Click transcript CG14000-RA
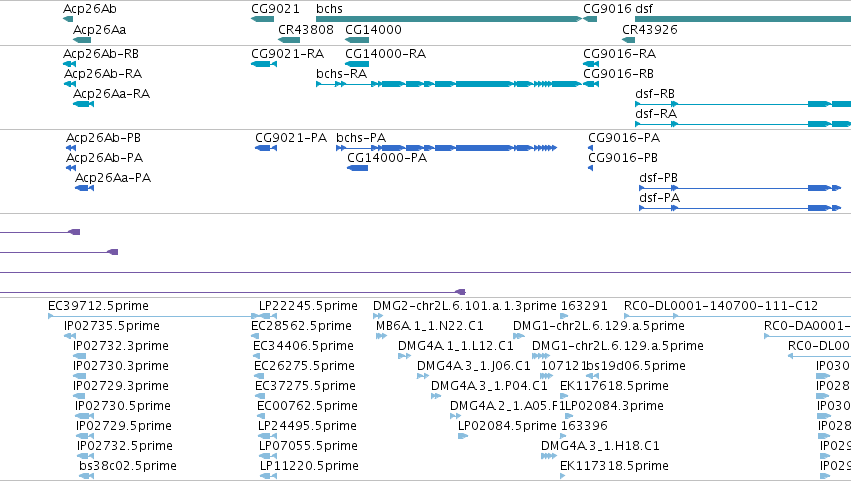Screen dimensions: 851x481 click(x=385, y=54)
